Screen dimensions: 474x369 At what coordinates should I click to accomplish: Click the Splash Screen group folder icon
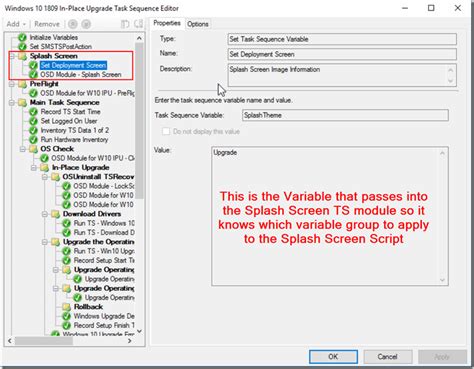coord(23,56)
